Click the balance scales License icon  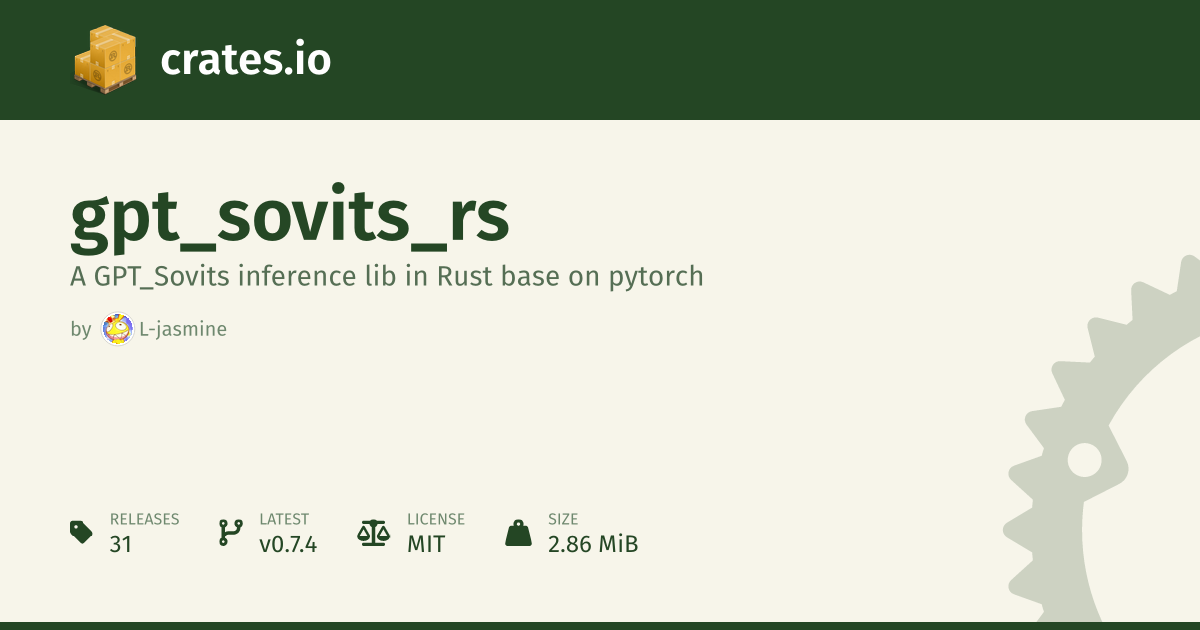click(x=374, y=532)
